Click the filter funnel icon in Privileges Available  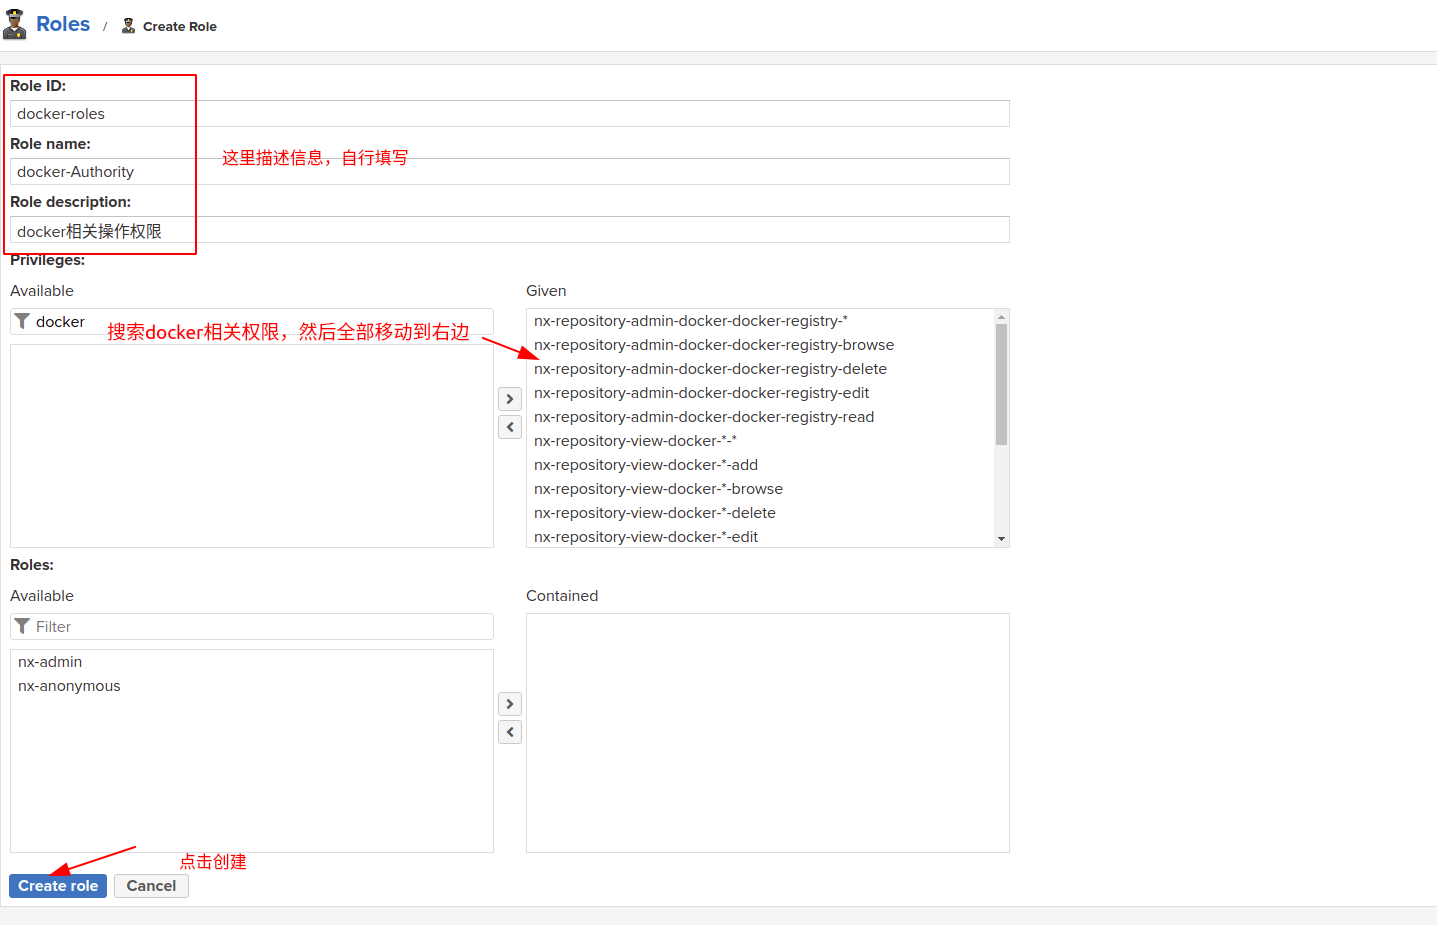tap(22, 321)
